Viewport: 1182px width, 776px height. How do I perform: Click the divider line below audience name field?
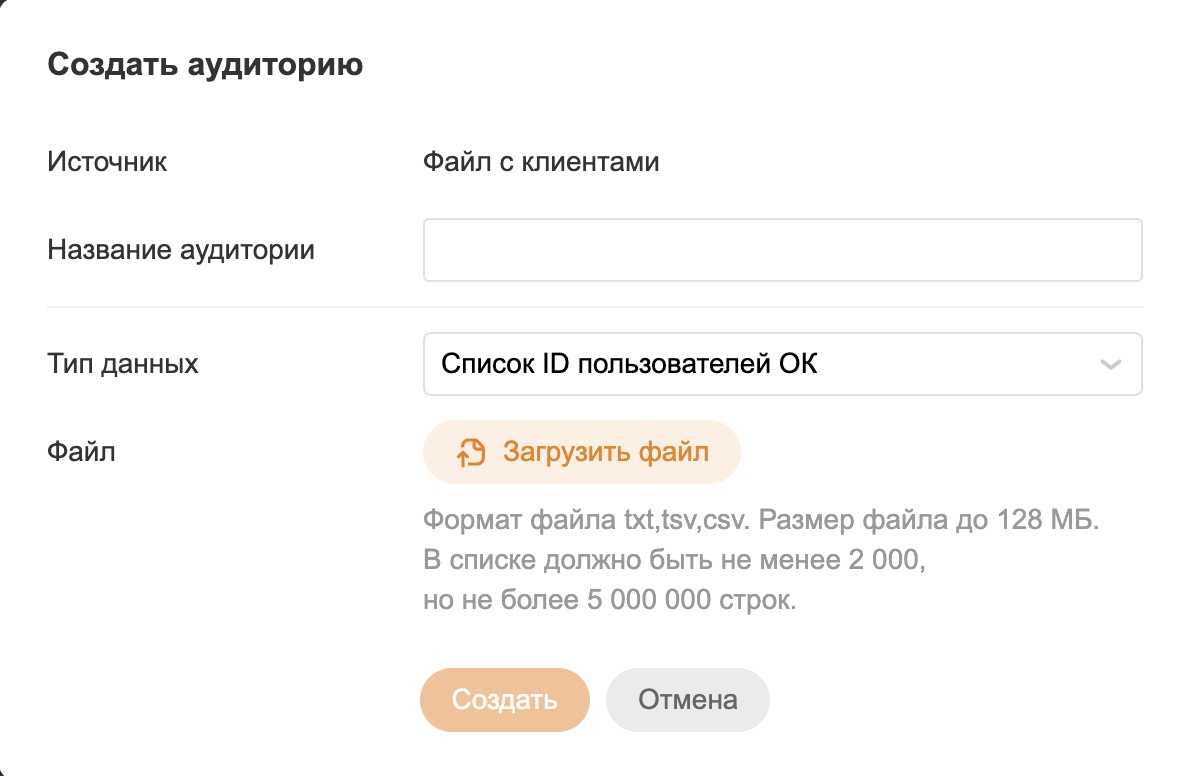click(x=594, y=307)
